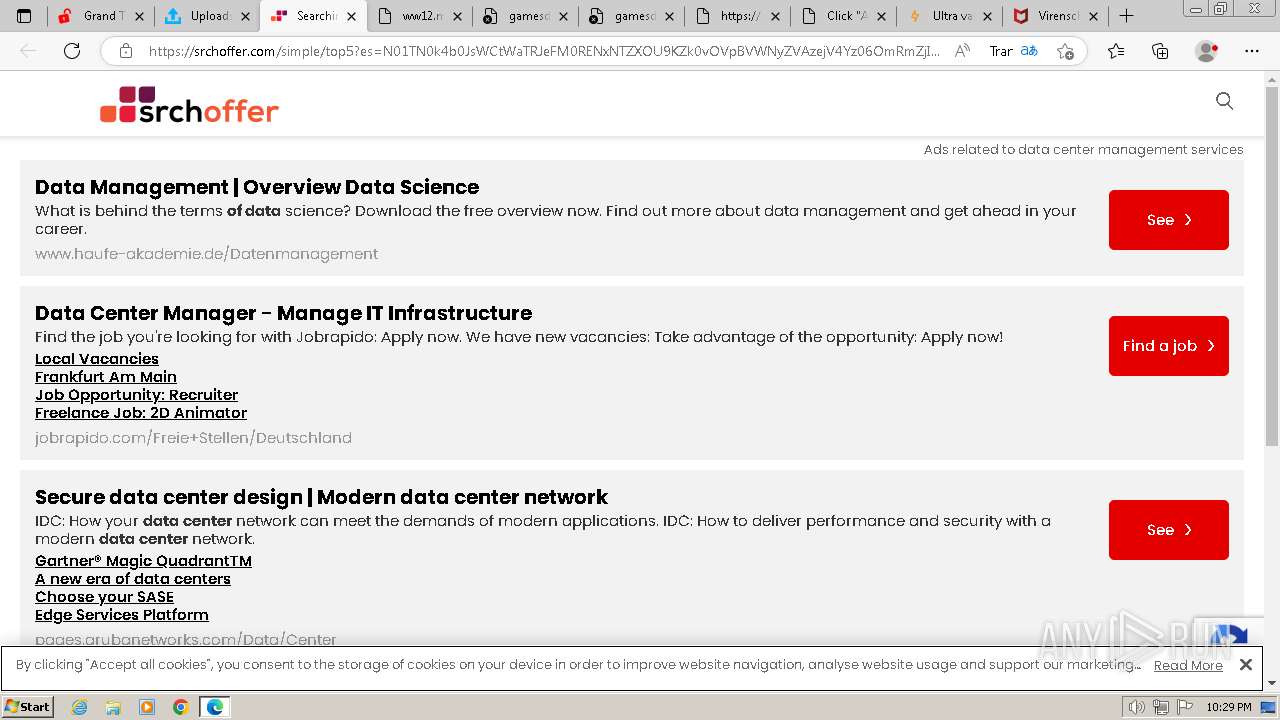Refresh the page with reload button

pos(72,51)
